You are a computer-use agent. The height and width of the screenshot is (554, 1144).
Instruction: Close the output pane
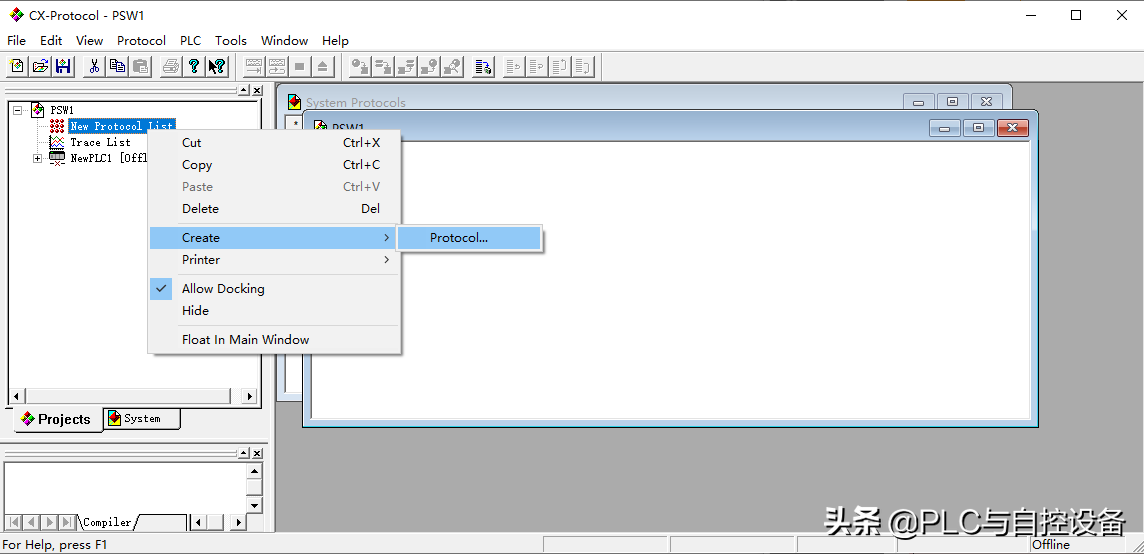(257, 453)
